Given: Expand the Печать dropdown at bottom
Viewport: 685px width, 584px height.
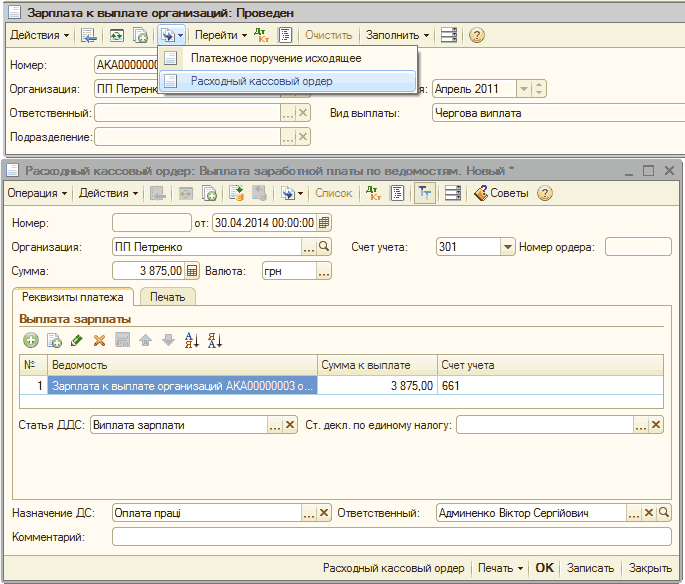Looking at the screenshot, I should click(500, 568).
